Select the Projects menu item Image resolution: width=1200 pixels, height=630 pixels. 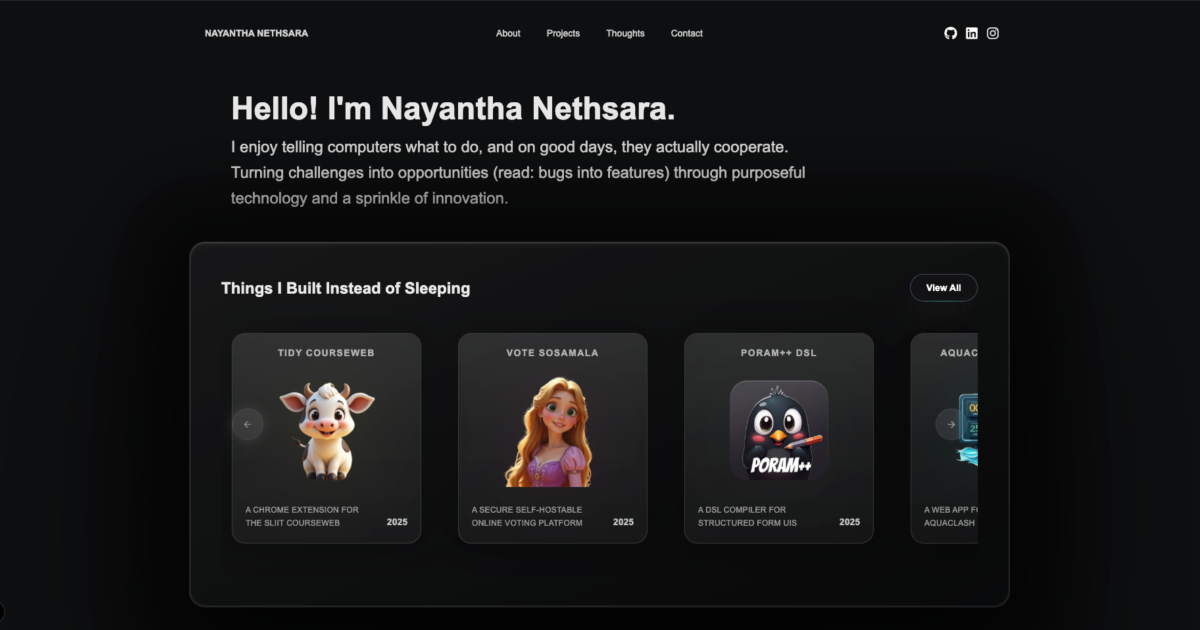(562, 33)
